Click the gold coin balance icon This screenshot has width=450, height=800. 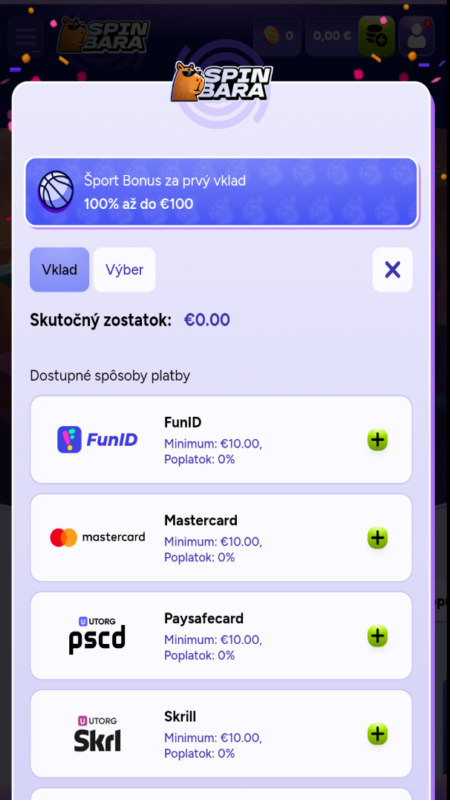271,36
